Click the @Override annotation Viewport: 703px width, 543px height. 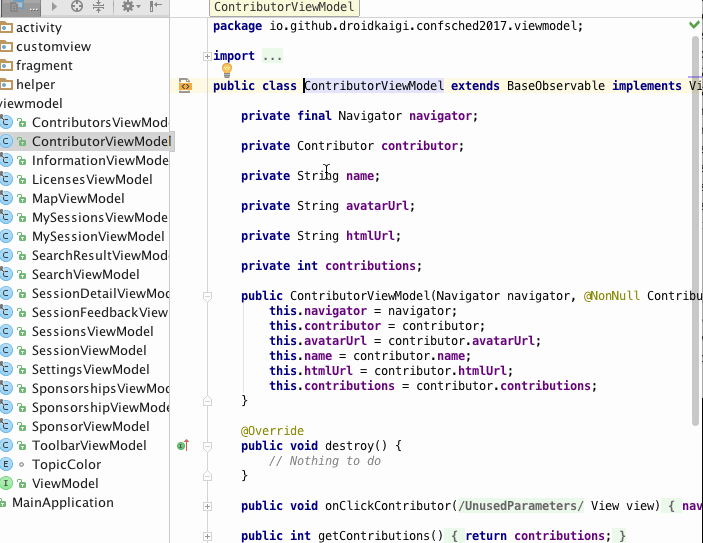[272, 431]
